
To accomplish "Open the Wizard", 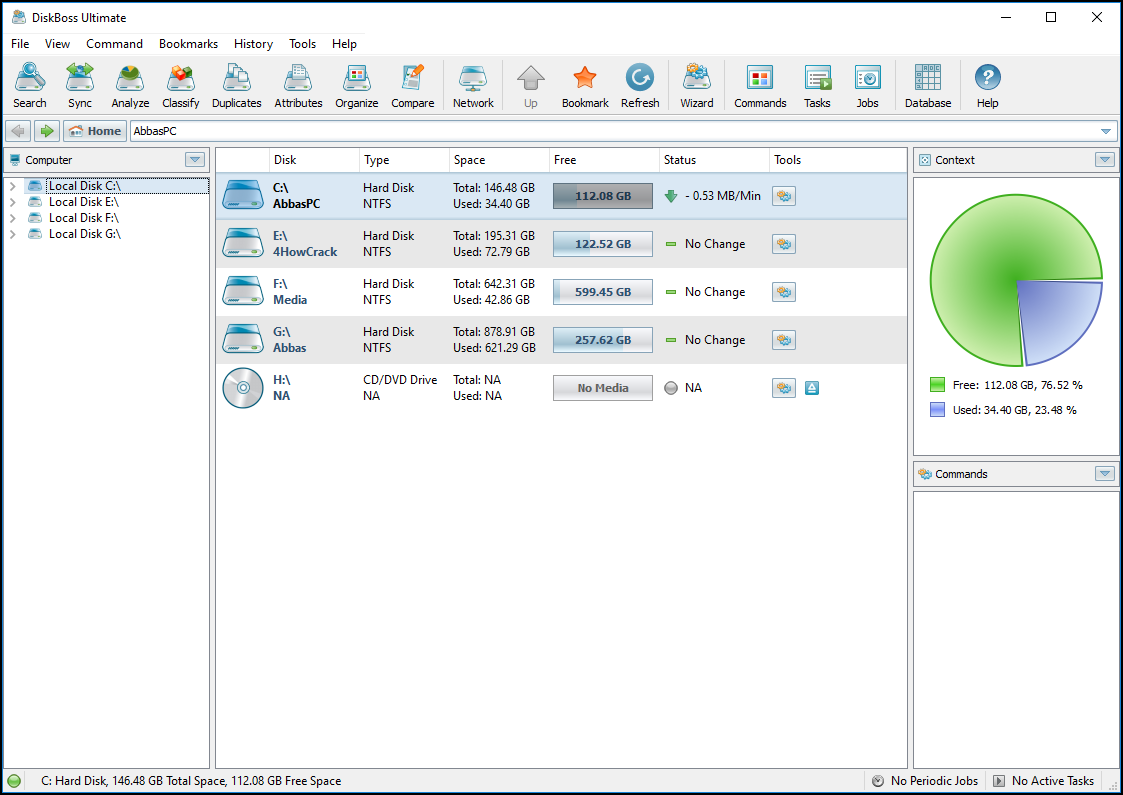I will 696,86.
